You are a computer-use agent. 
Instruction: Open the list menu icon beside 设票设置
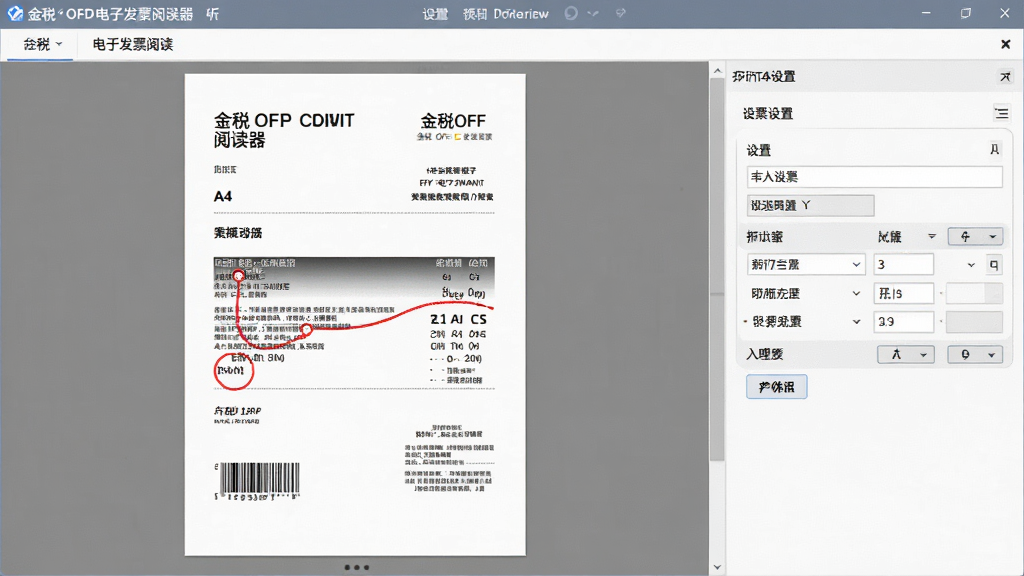tap(1001, 113)
